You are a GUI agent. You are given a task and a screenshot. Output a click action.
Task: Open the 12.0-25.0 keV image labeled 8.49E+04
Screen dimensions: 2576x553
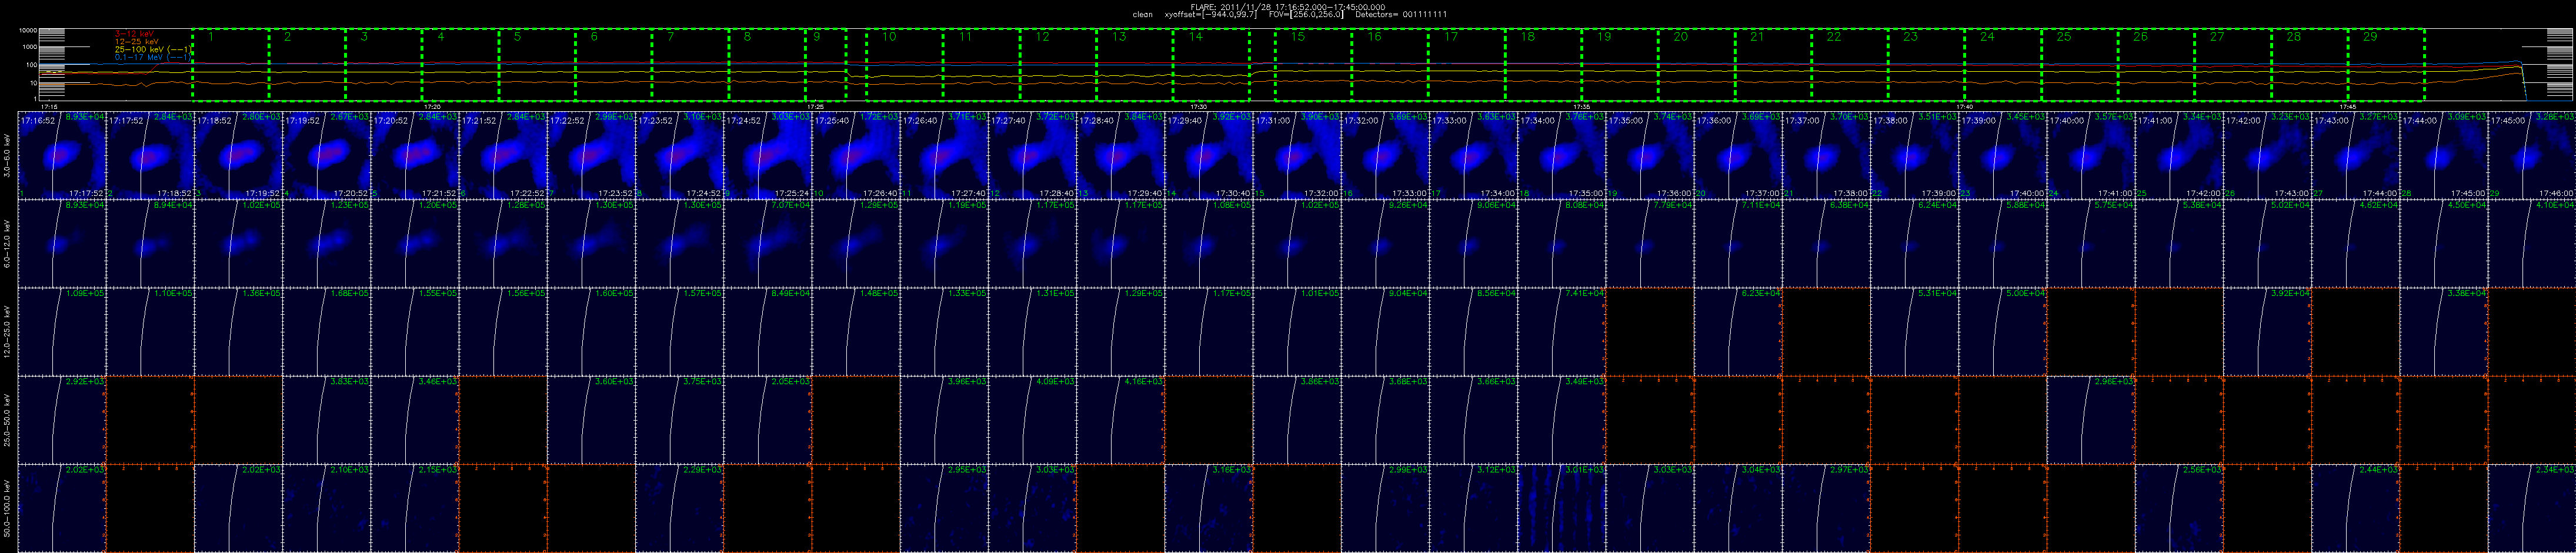(768, 331)
